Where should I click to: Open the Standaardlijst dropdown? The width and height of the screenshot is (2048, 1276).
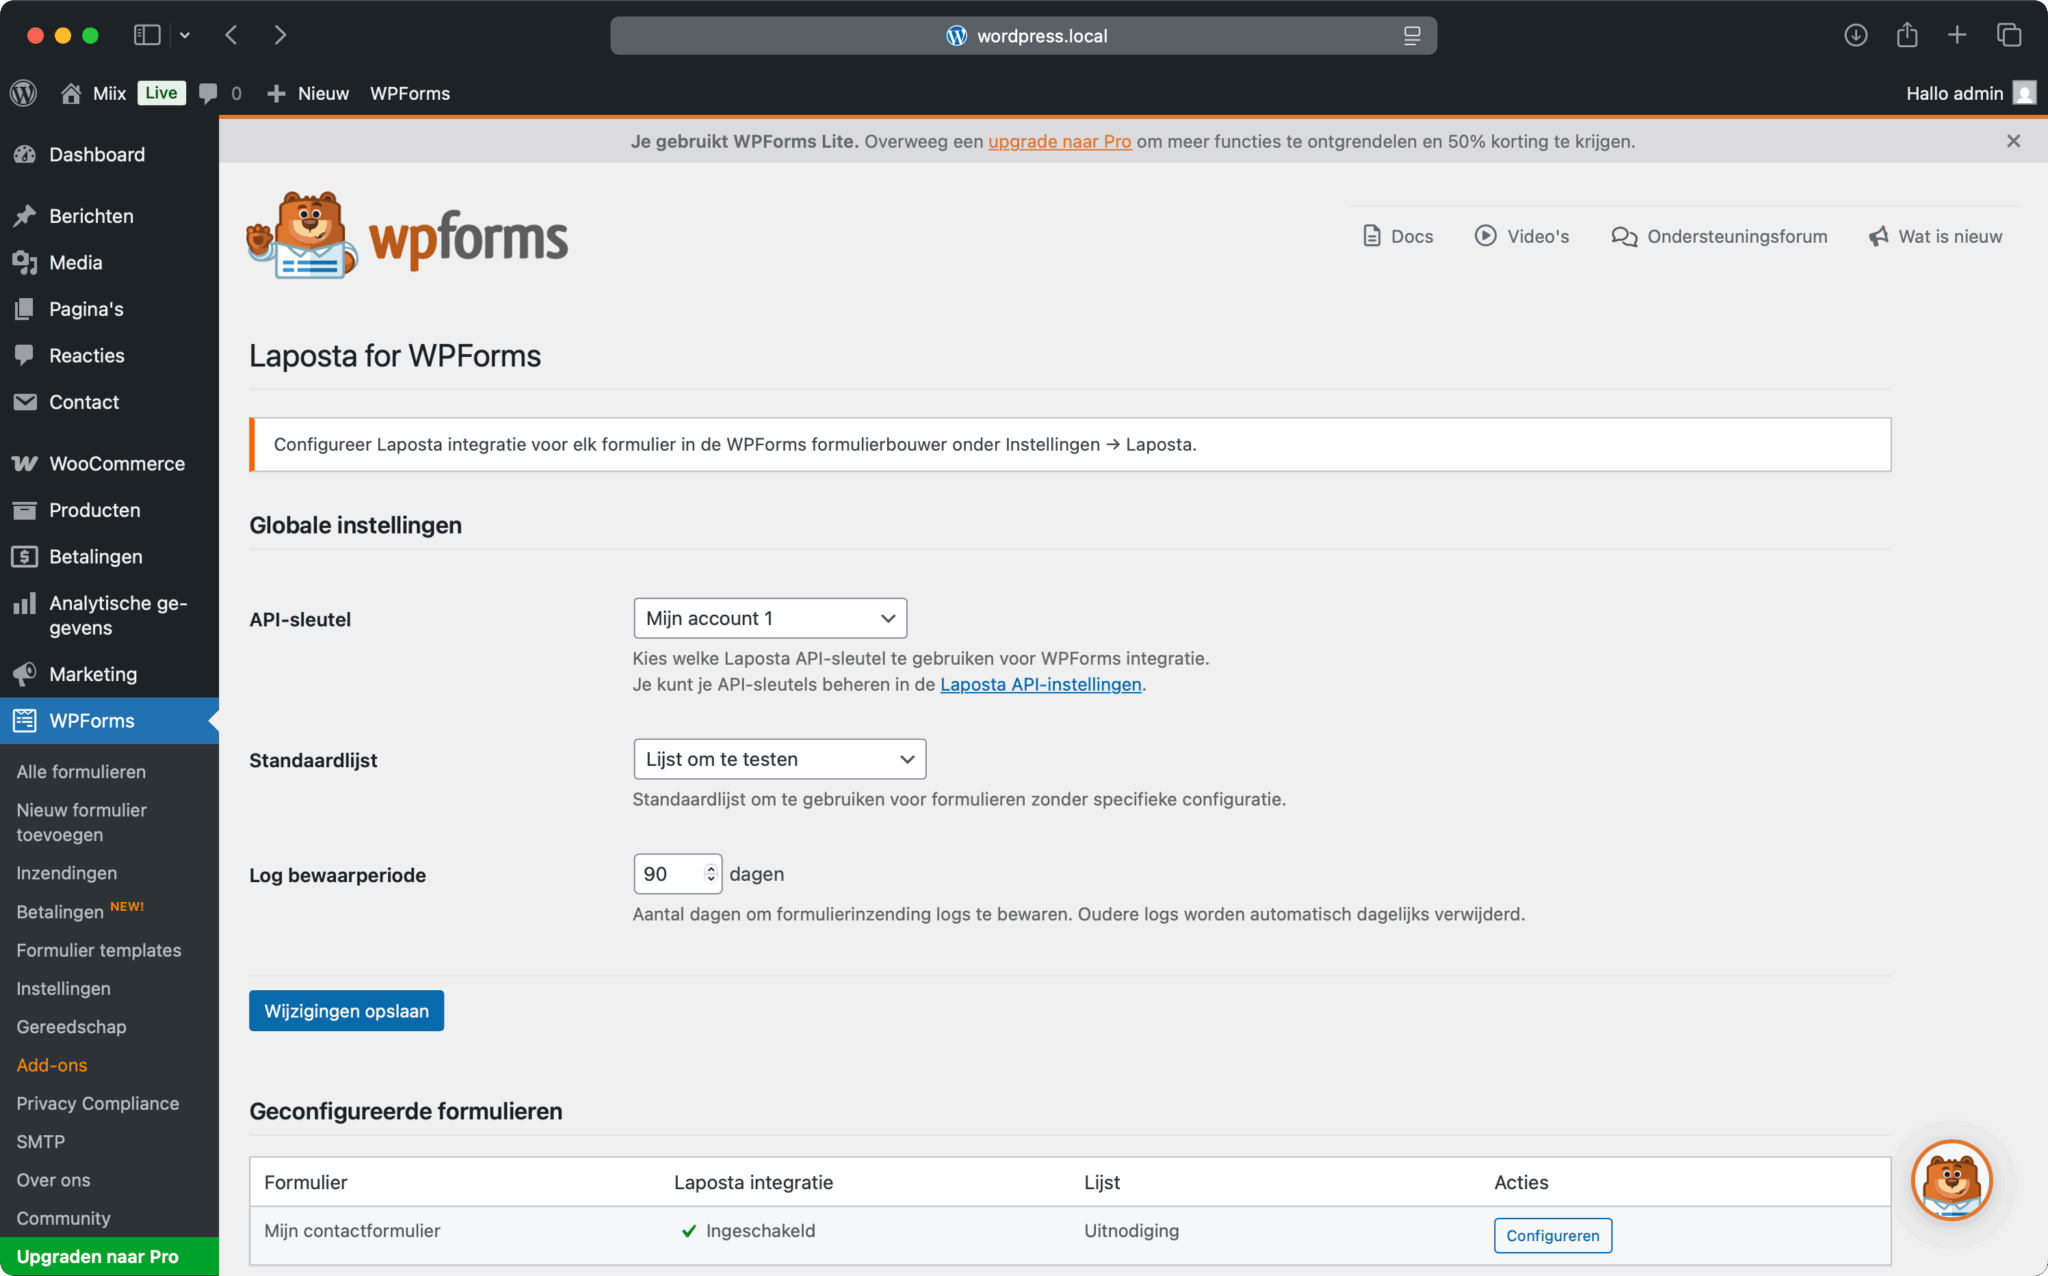tap(779, 759)
